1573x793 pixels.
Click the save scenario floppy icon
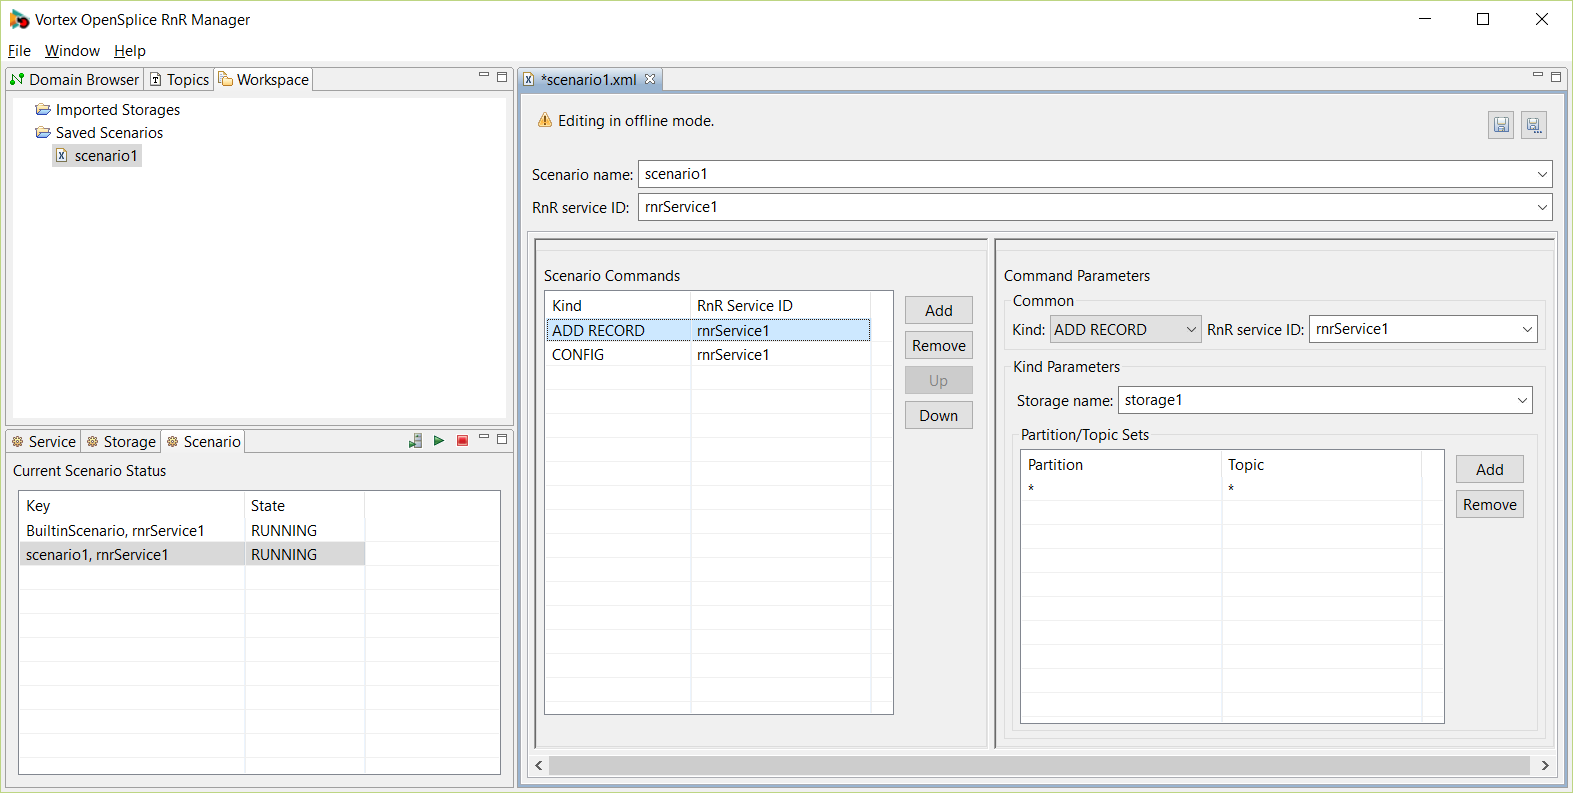pyautogui.click(x=1501, y=125)
